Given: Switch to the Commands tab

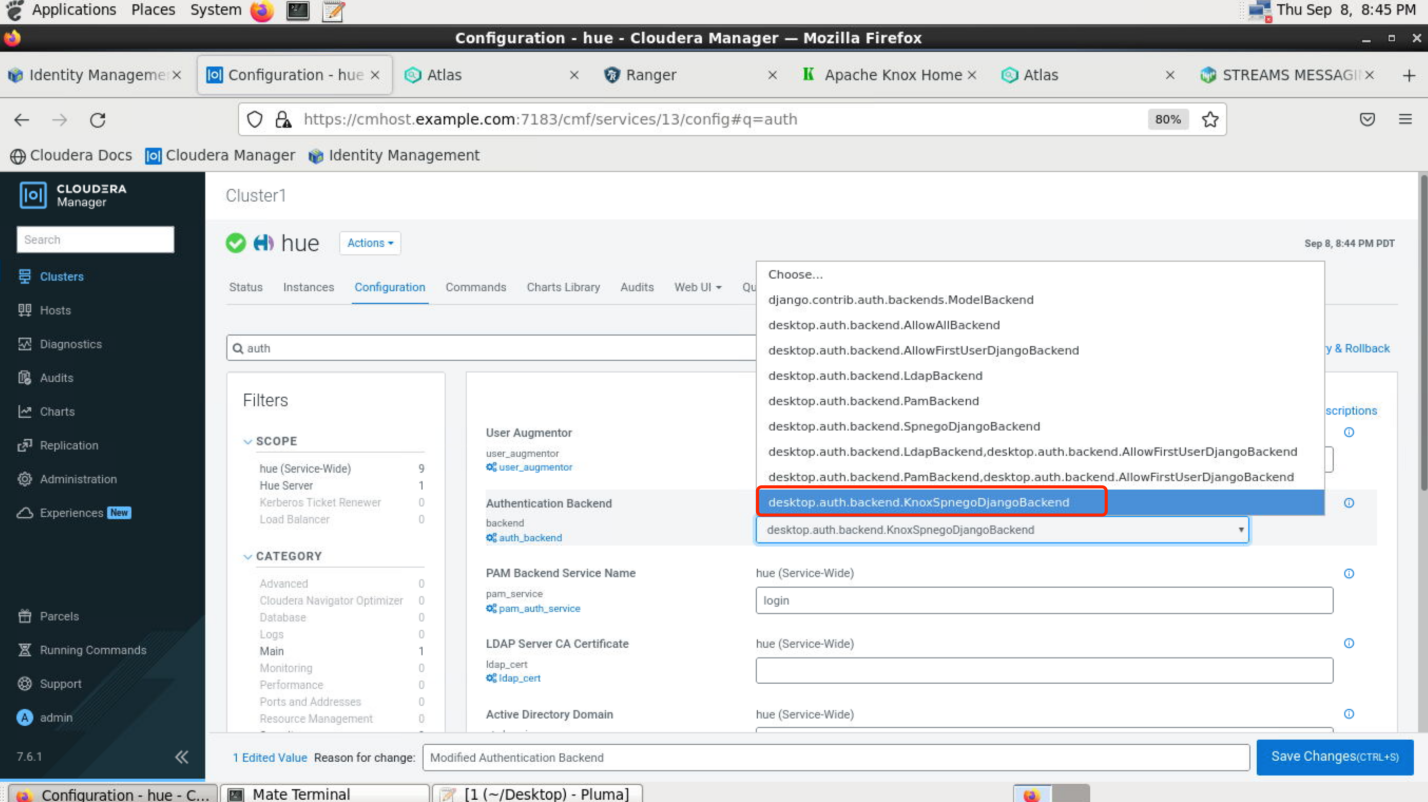Looking at the screenshot, I should click(476, 287).
